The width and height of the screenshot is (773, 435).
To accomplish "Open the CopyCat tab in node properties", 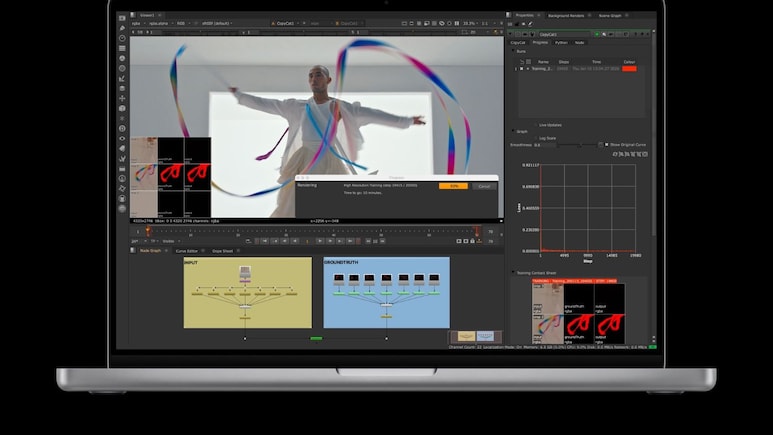I will click(x=518, y=43).
